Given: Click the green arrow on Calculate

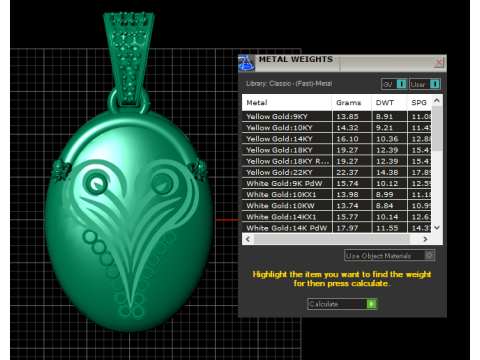Looking at the screenshot, I should [371, 304].
